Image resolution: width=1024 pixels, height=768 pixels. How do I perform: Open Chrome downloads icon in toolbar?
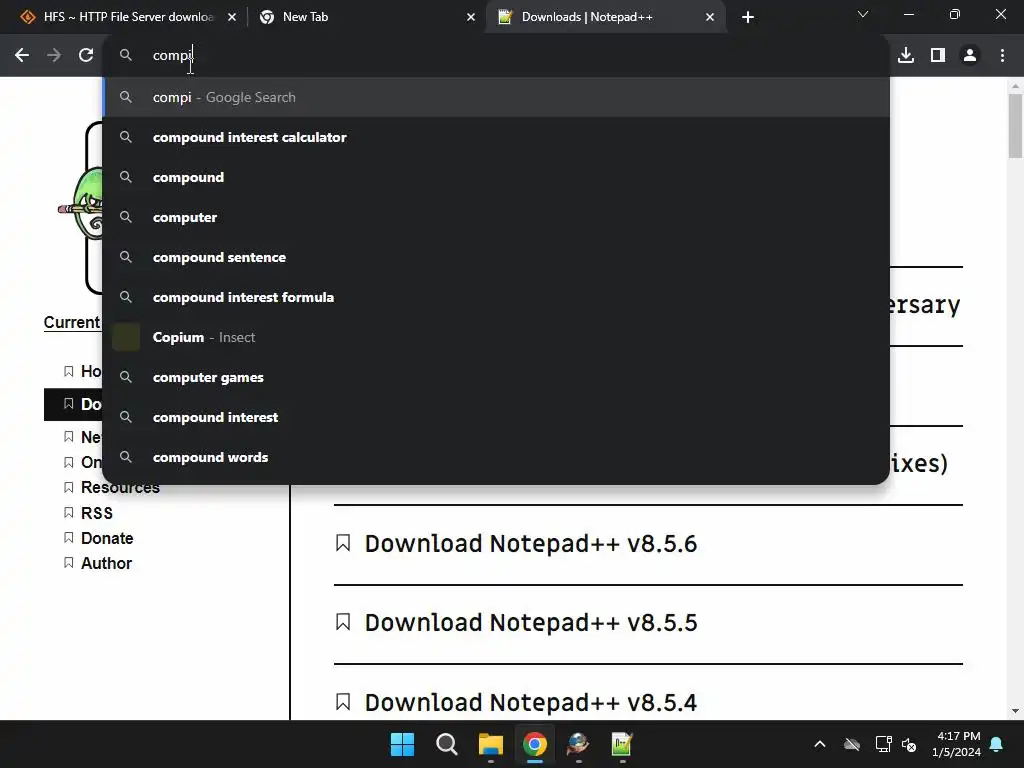click(906, 56)
